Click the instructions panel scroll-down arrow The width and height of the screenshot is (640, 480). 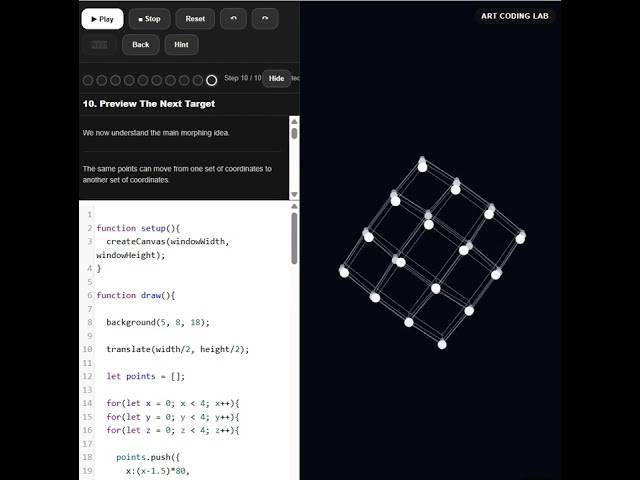pyautogui.click(x=294, y=194)
